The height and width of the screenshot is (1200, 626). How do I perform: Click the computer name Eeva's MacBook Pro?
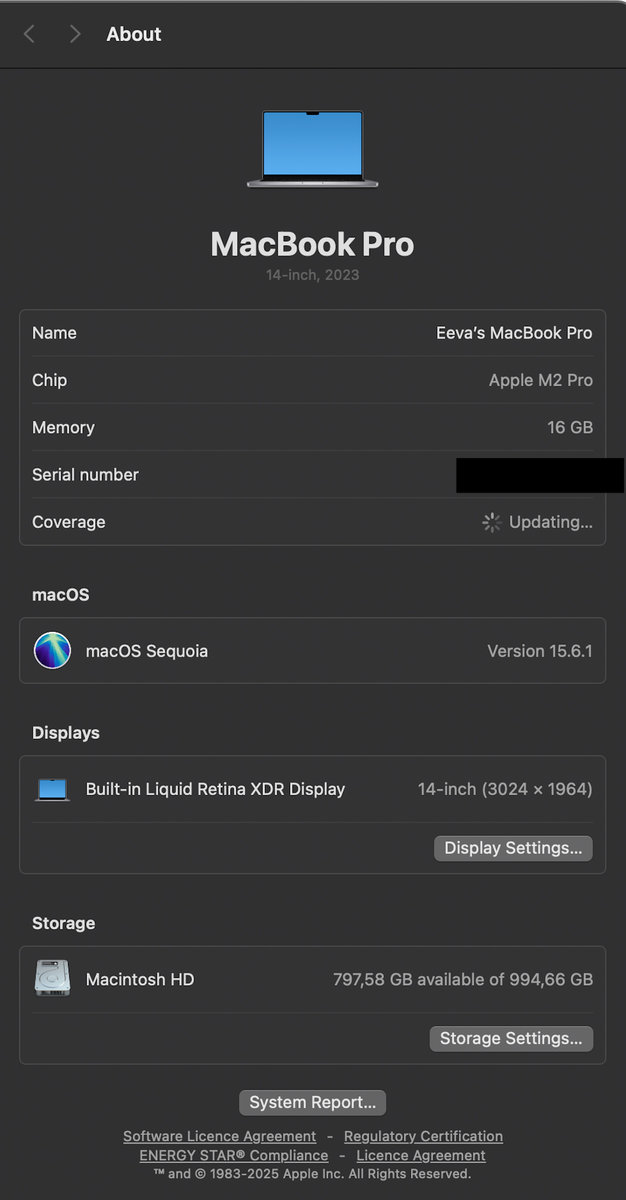pos(514,333)
